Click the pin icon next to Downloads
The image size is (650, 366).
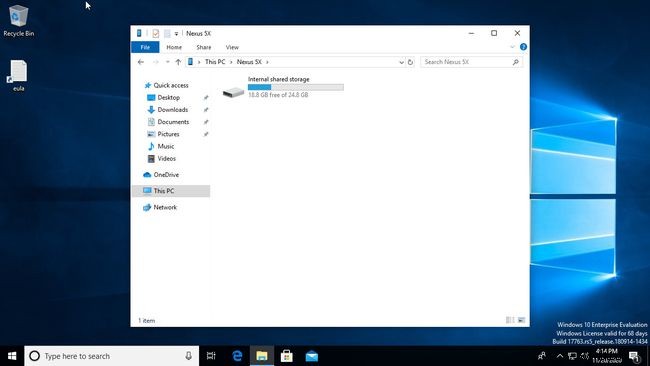click(x=206, y=110)
